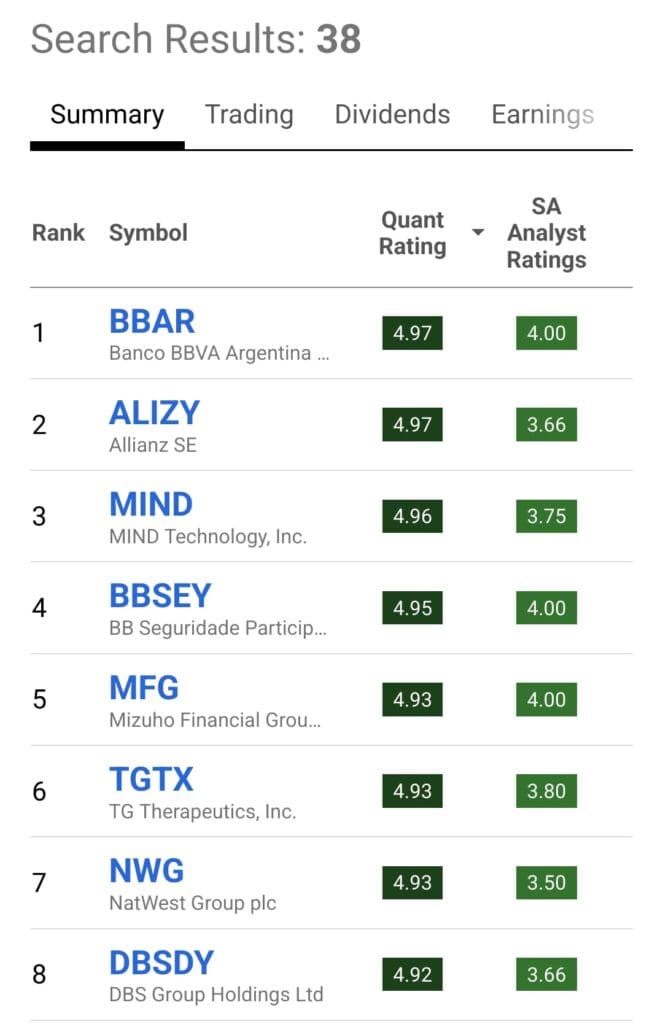The height and width of the screenshot is (1024, 663).
Task: Open NatWest Group ticker NWG
Action: (146, 870)
